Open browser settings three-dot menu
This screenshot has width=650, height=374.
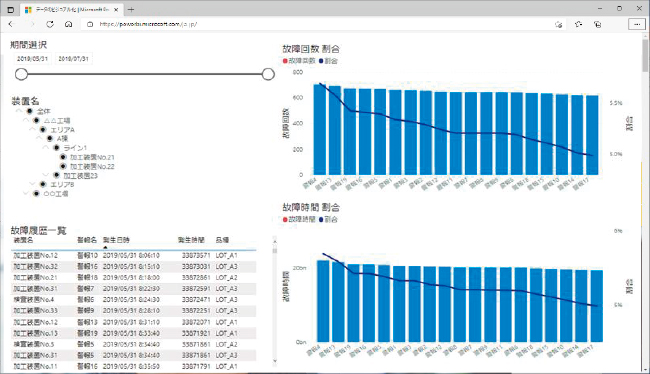pos(637,24)
